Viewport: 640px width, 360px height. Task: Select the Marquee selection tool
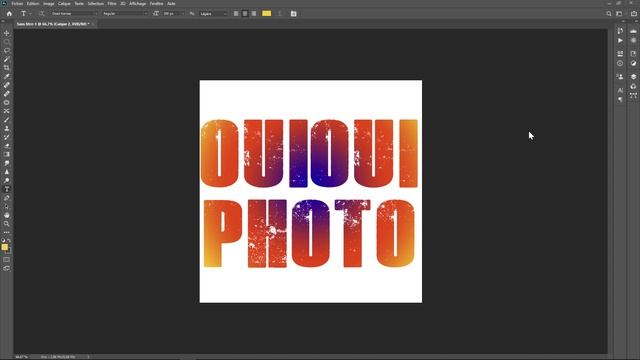coord(7,42)
